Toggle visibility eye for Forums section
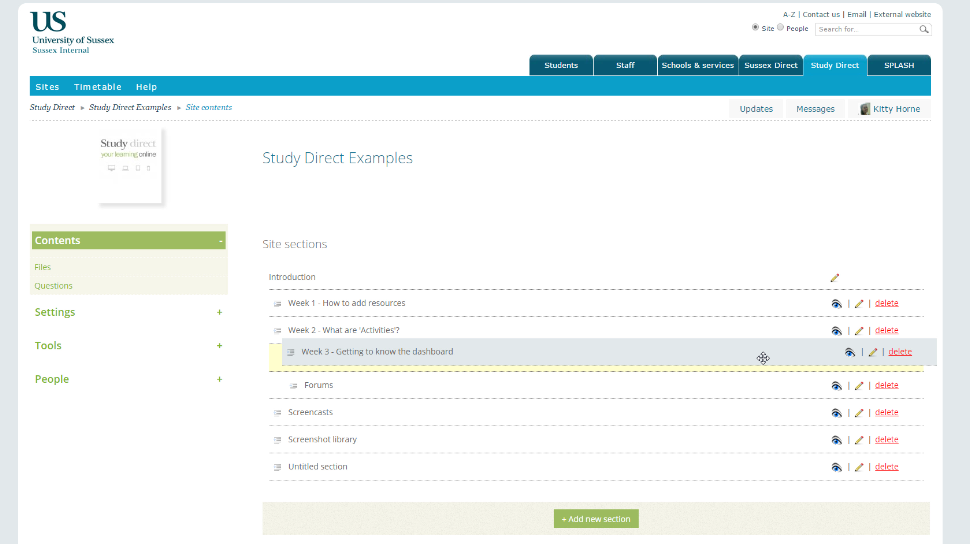Image resolution: width=970 pixels, height=544 pixels. (x=836, y=386)
